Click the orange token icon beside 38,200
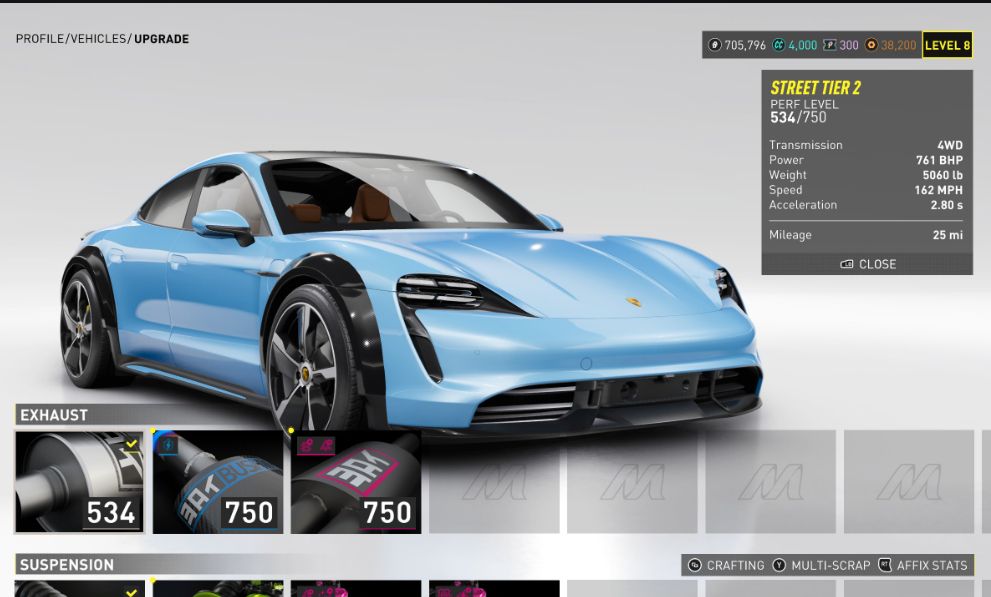 872,45
